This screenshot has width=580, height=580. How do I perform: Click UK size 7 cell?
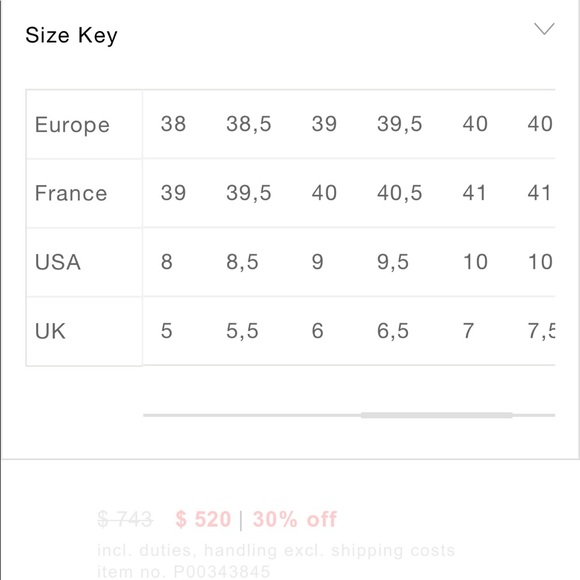pos(468,331)
